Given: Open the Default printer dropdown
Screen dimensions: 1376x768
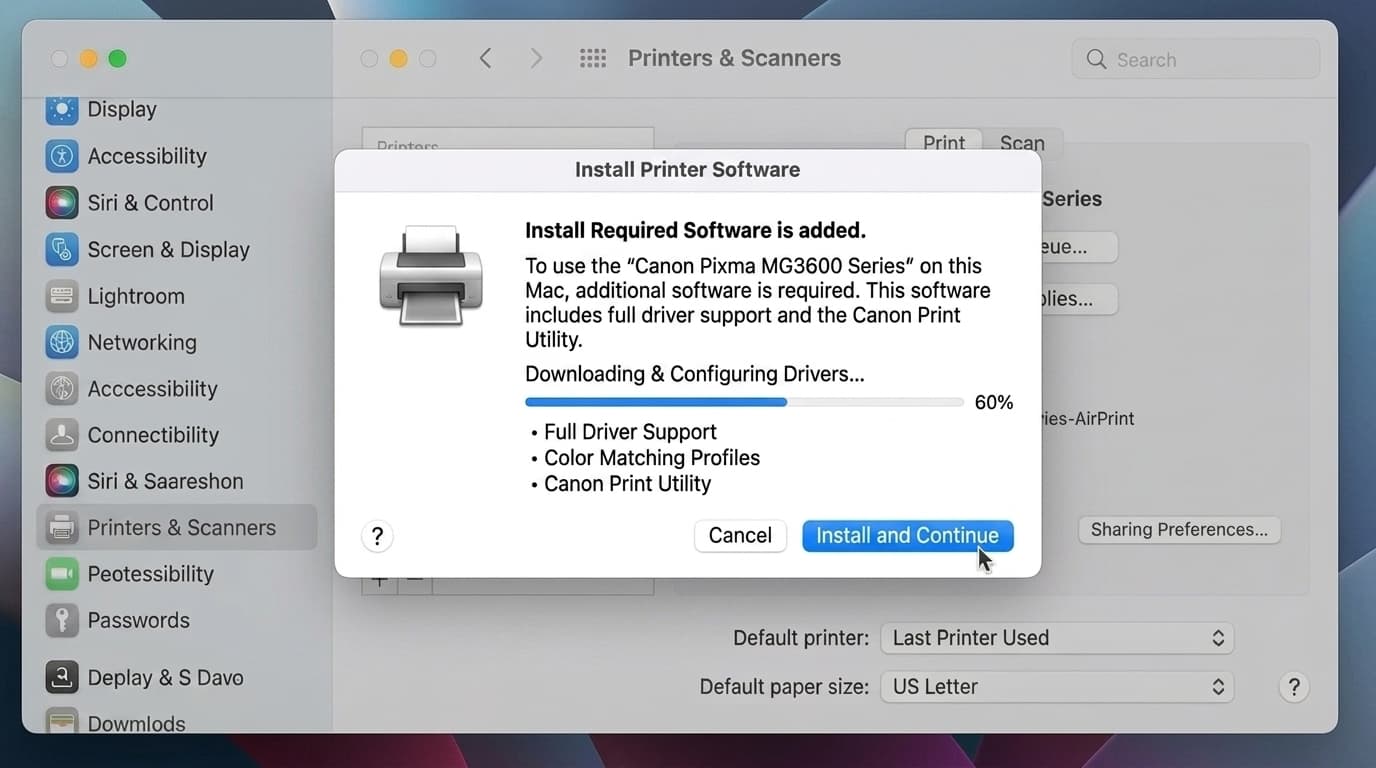Looking at the screenshot, I should tap(1057, 638).
